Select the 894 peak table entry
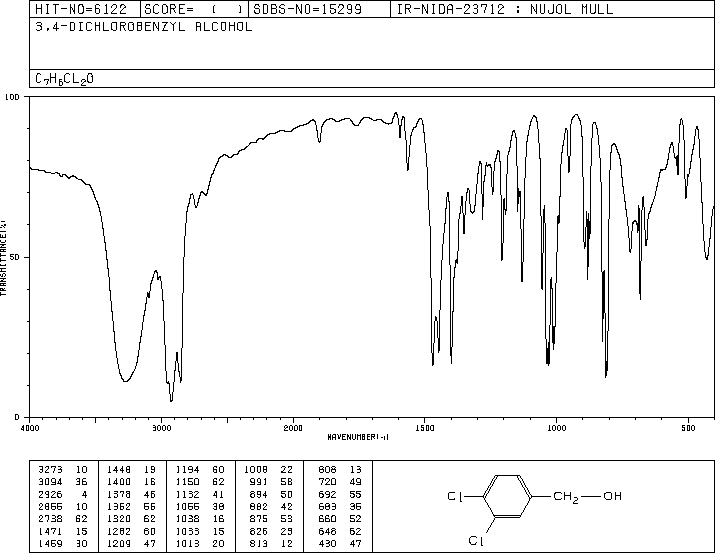The height and width of the screenshot is (553, 715). point(272,494)
